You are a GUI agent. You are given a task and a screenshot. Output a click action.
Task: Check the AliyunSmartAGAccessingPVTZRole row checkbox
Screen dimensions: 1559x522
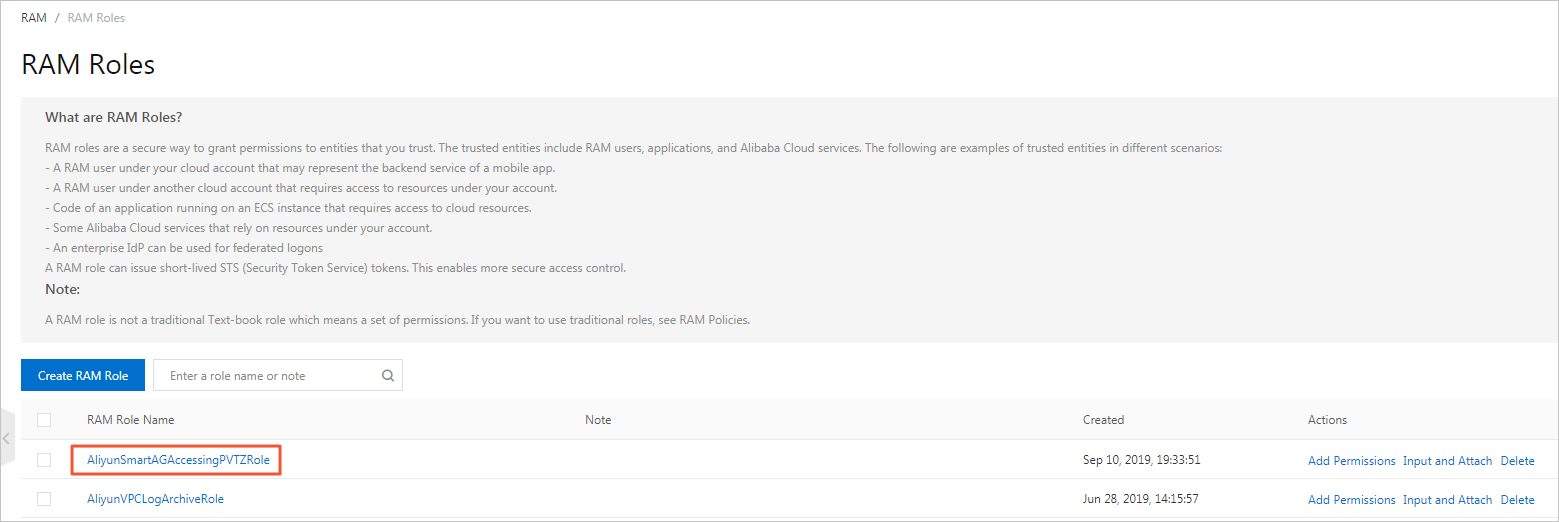point(44,460)
